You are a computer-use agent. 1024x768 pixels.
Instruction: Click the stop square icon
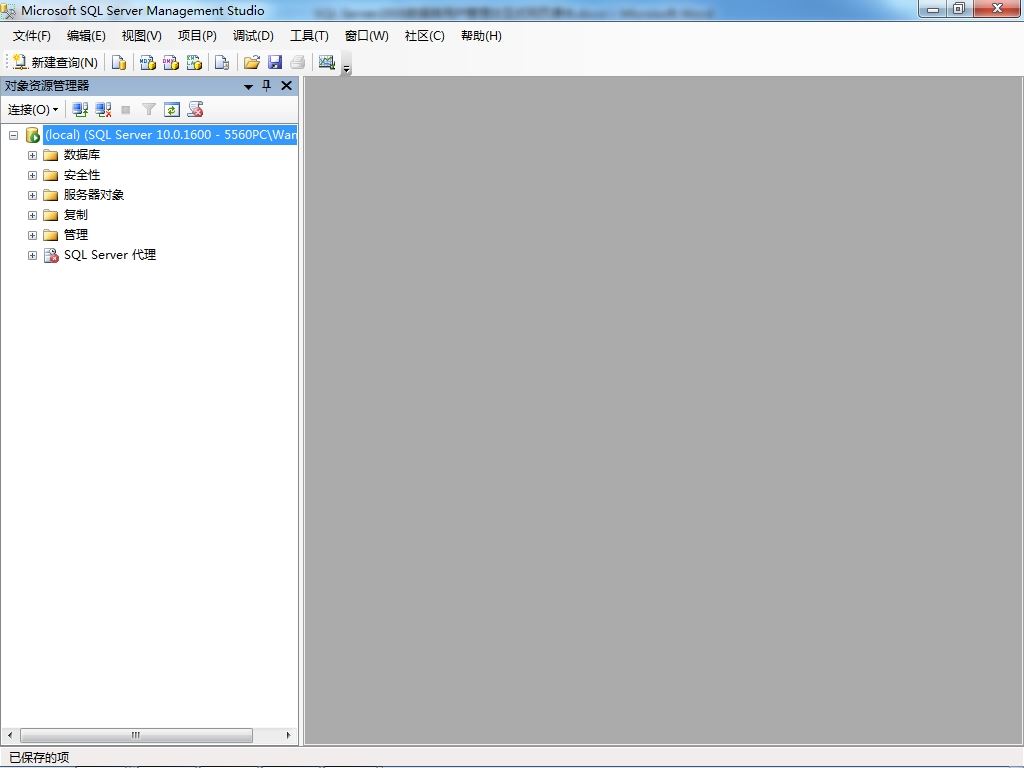coord(126,110)
